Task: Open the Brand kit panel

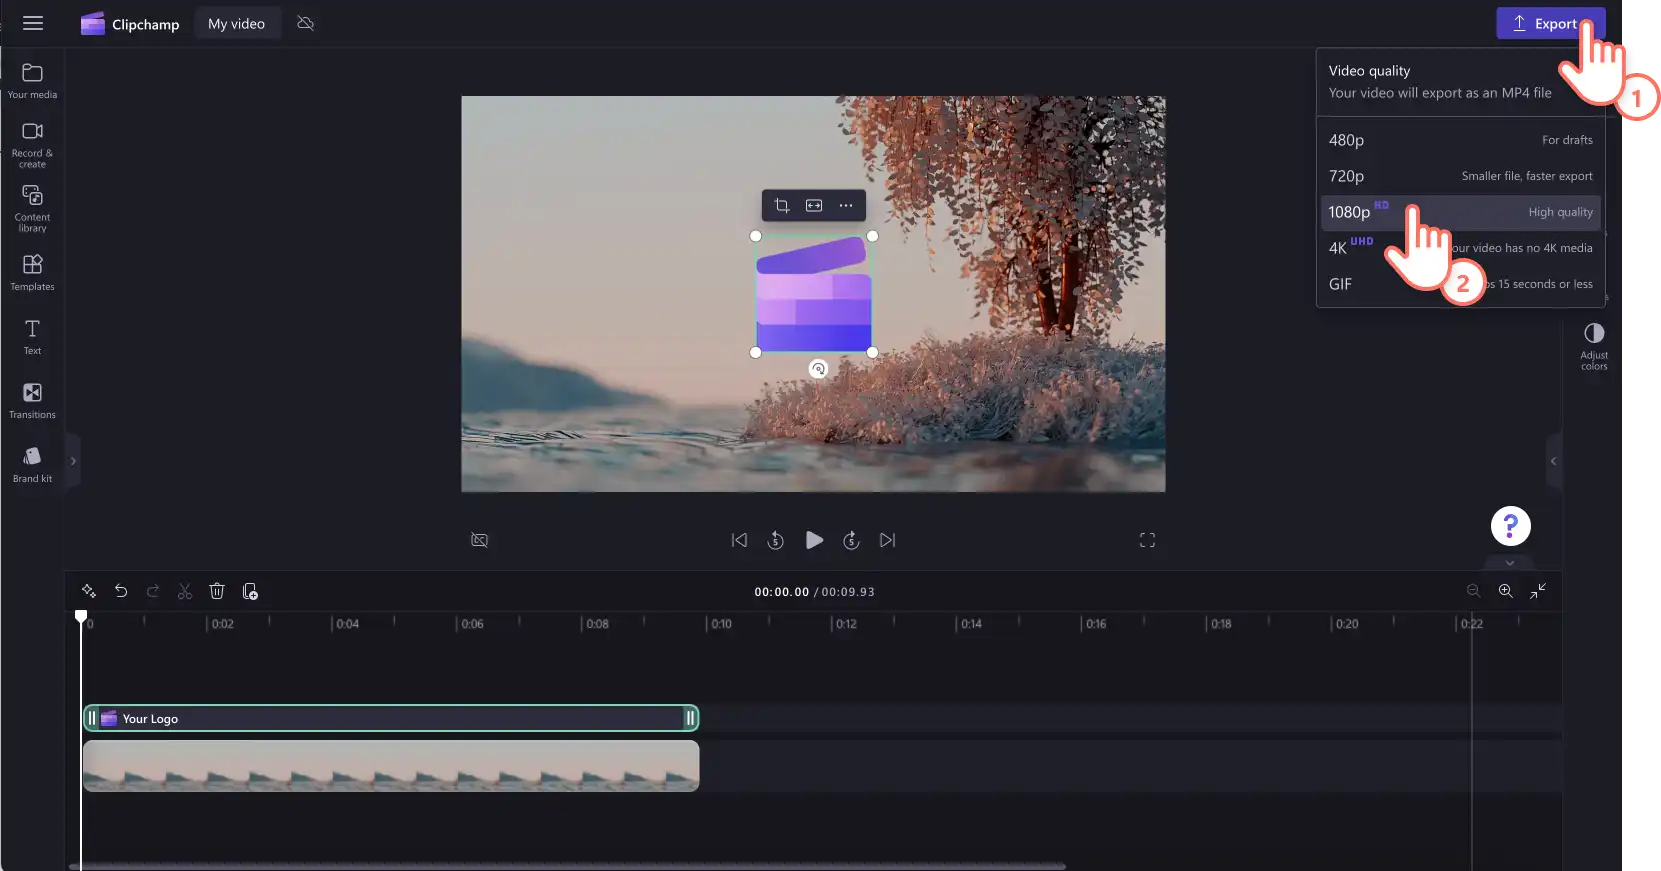Action: click(x=32, y=465)
